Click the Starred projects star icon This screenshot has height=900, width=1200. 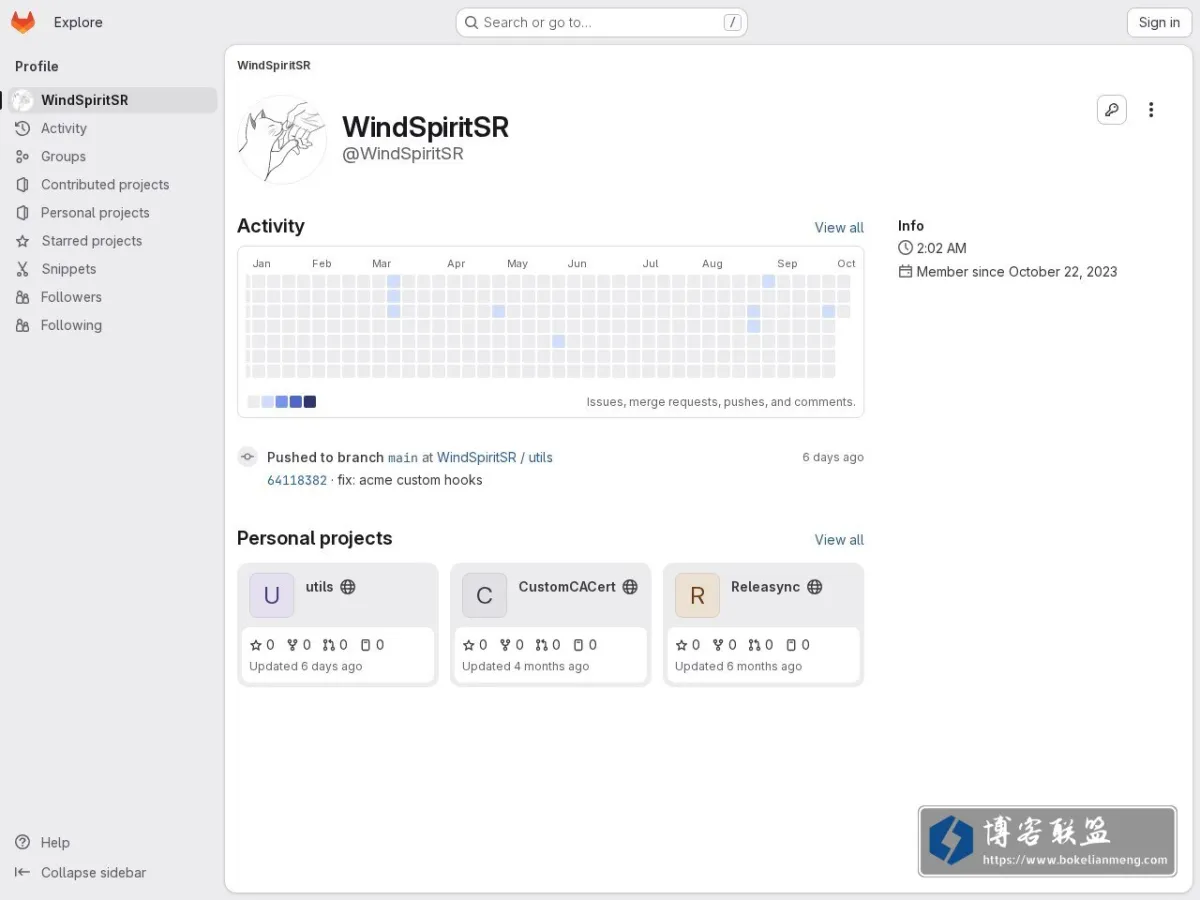(22, 241)
